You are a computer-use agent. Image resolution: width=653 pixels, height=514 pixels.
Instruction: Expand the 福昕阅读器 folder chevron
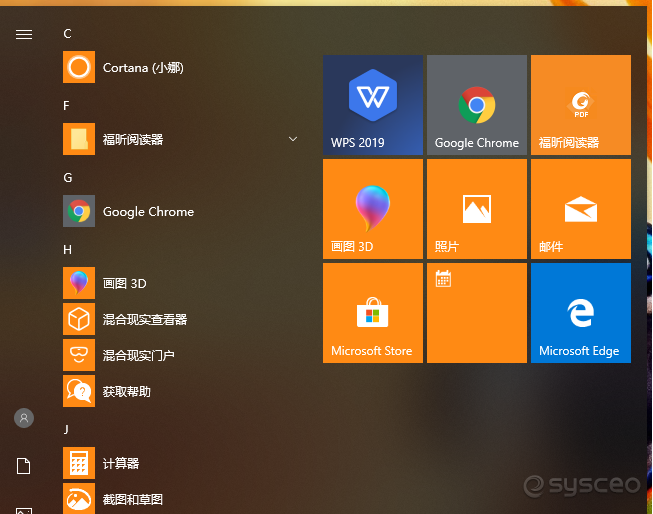point(293,139)
